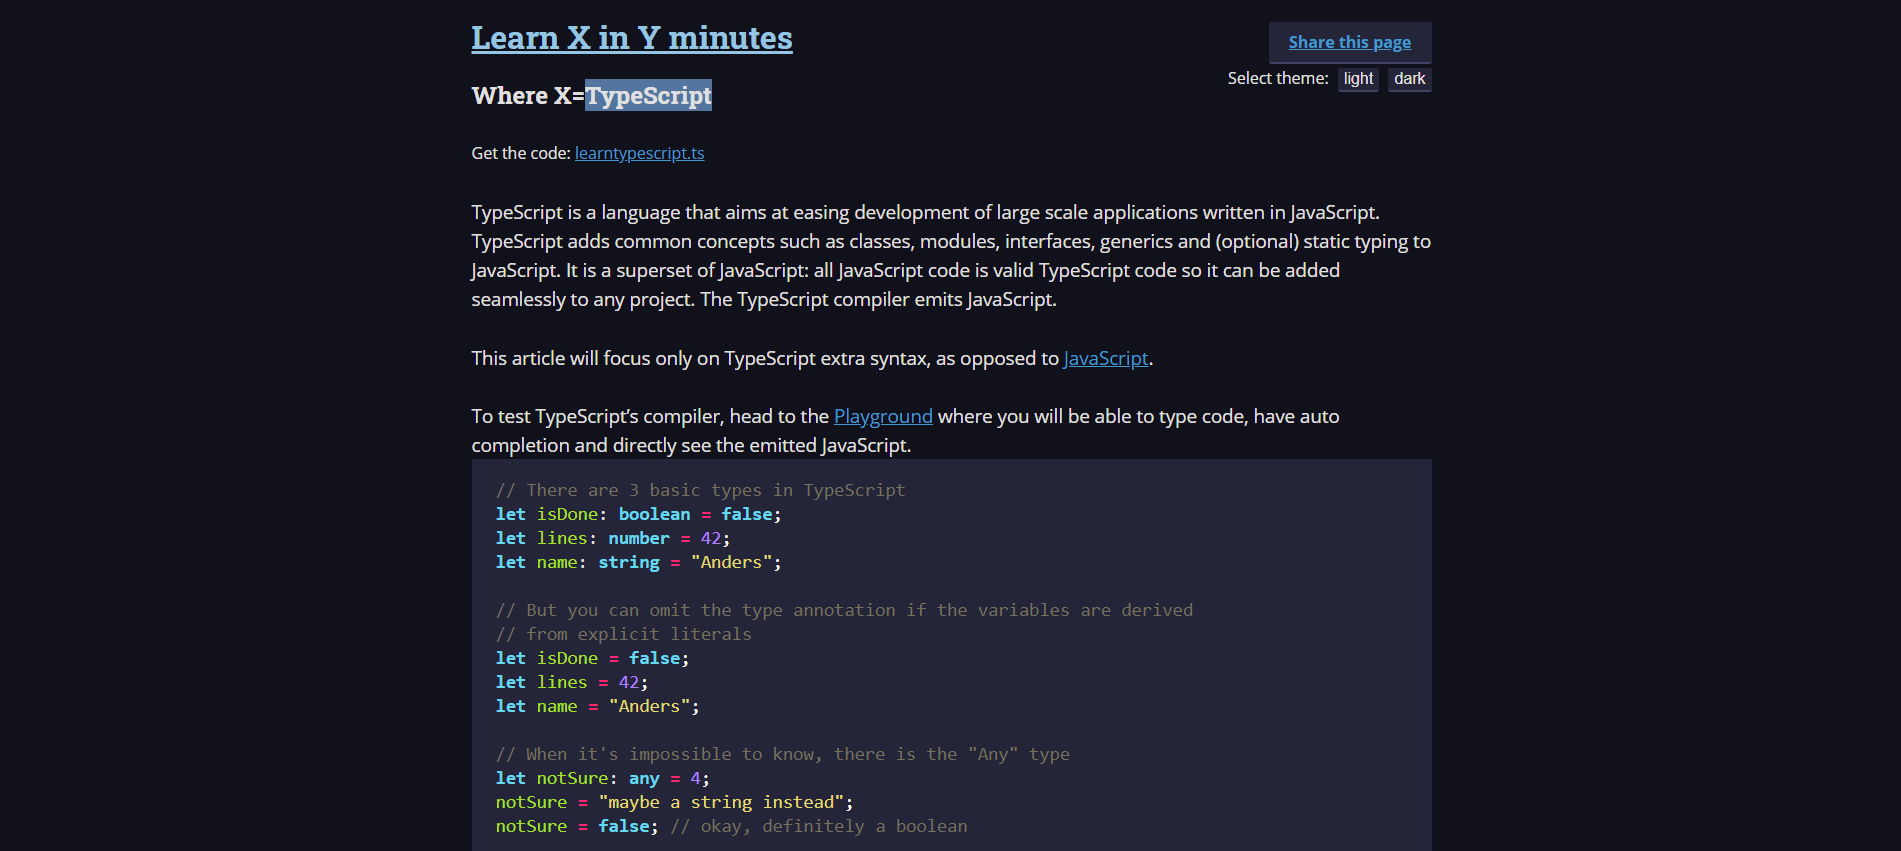Click the comment '// from explicit literals'
The width and height of the screenshot is (1901, 851).
[623, 634]
